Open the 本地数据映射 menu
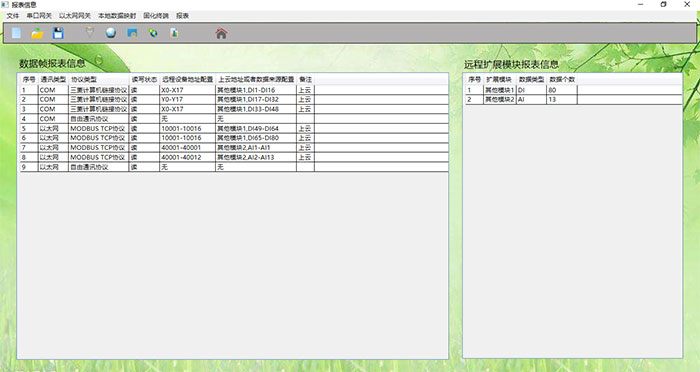The image size is (700, 372). click(117, 16)
